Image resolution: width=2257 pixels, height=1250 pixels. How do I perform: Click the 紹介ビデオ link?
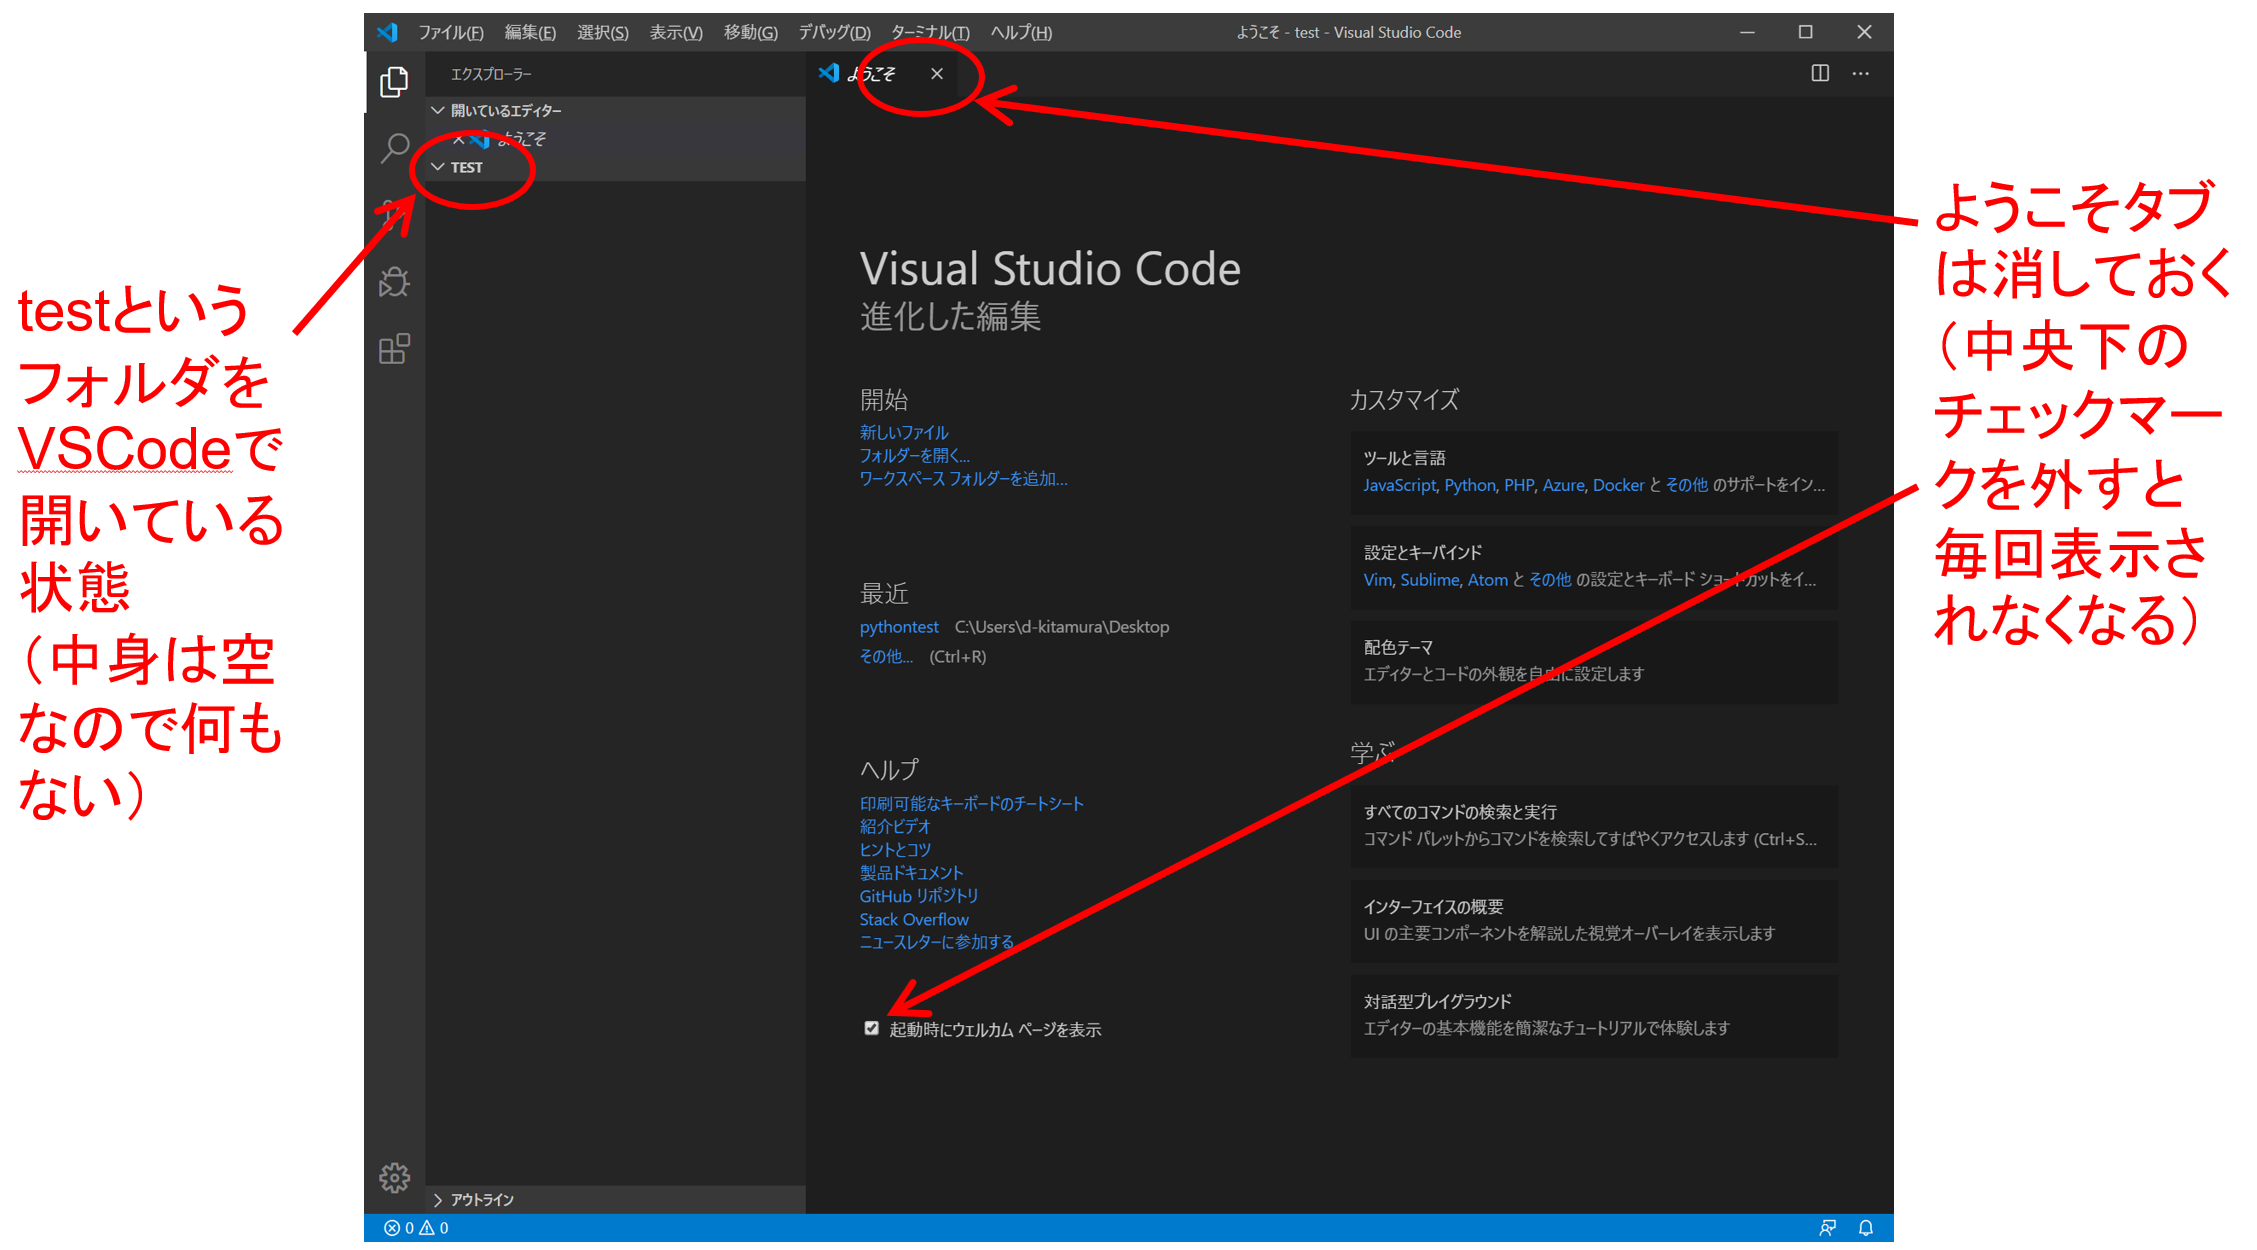(895, 826)
